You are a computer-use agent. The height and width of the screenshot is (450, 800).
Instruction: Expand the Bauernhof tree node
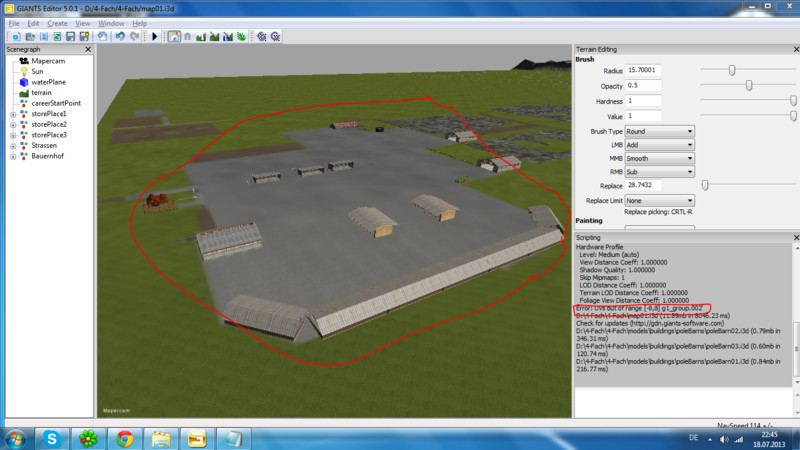point(13,157)
